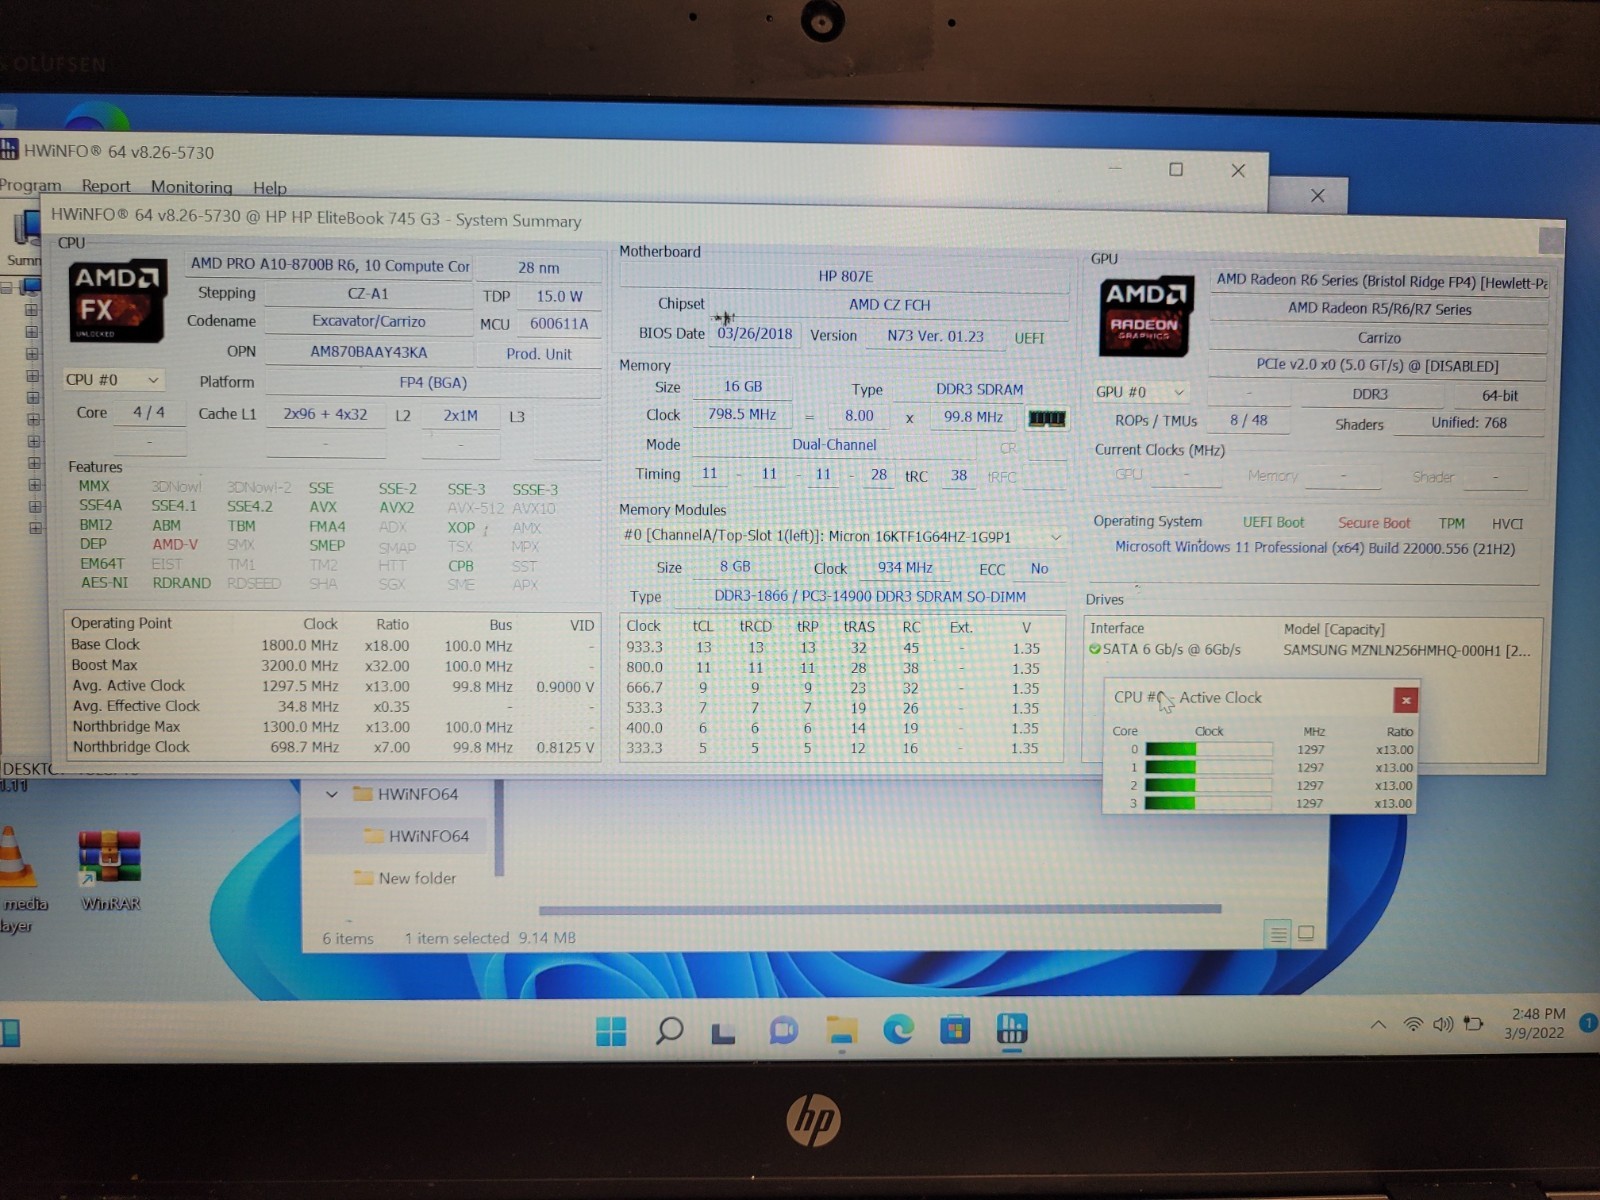
Task: Click the Northbridge Clock row
Action: pos(333,747)
